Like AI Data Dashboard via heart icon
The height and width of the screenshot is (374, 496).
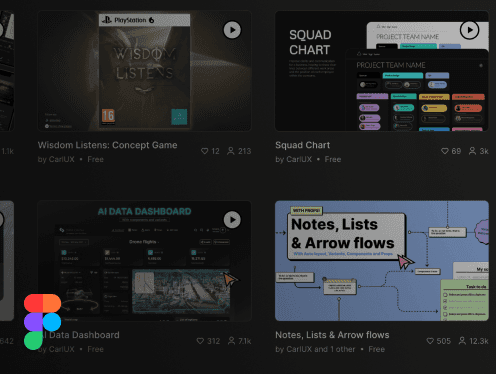(200, 341)
